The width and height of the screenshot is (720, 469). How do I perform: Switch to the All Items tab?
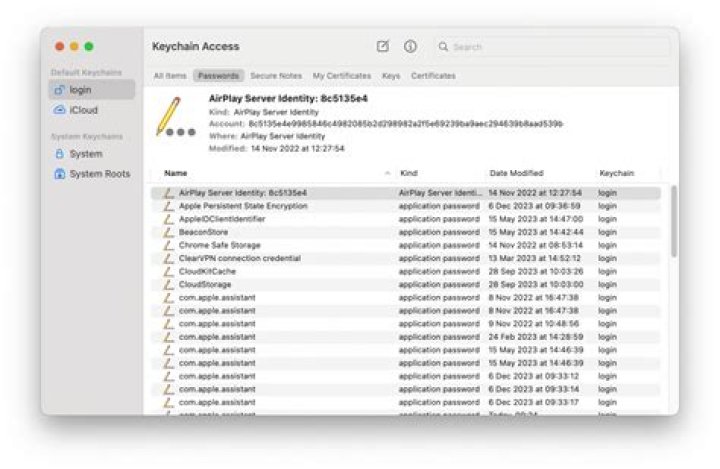coord(170,76)
